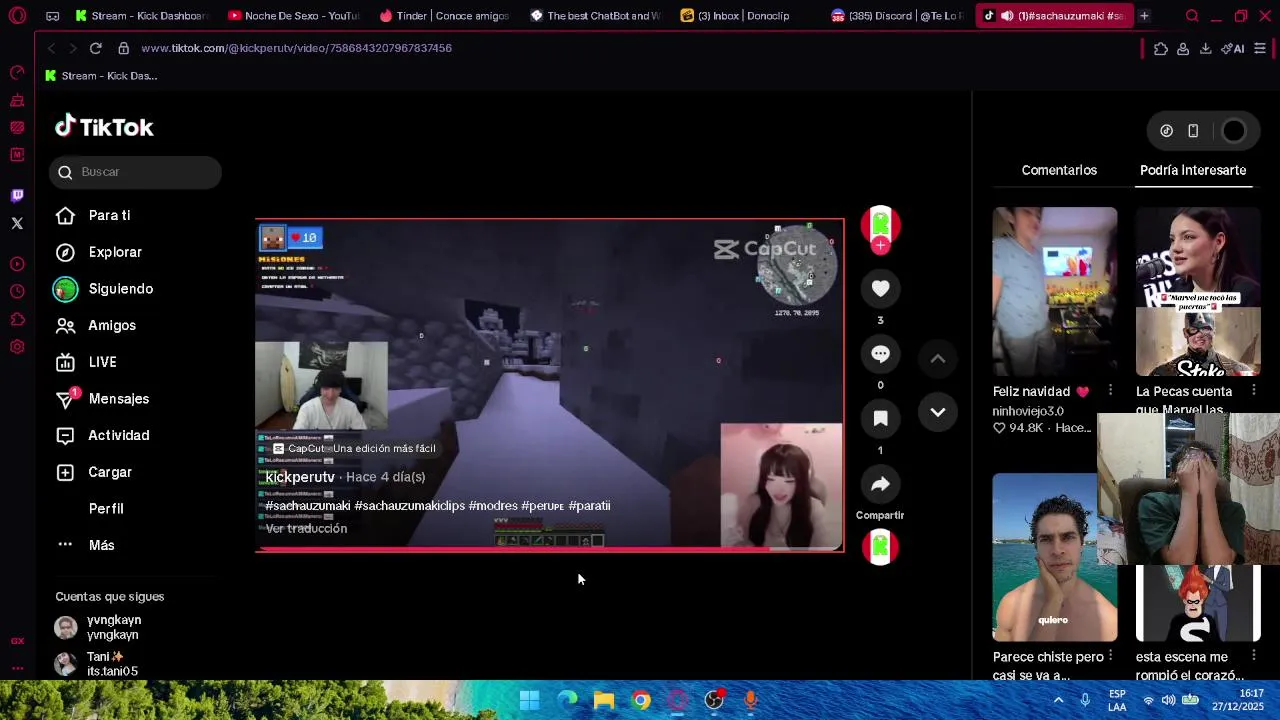Go to previous video with up arrow
1280x720 pixels.
coord(938,359)
